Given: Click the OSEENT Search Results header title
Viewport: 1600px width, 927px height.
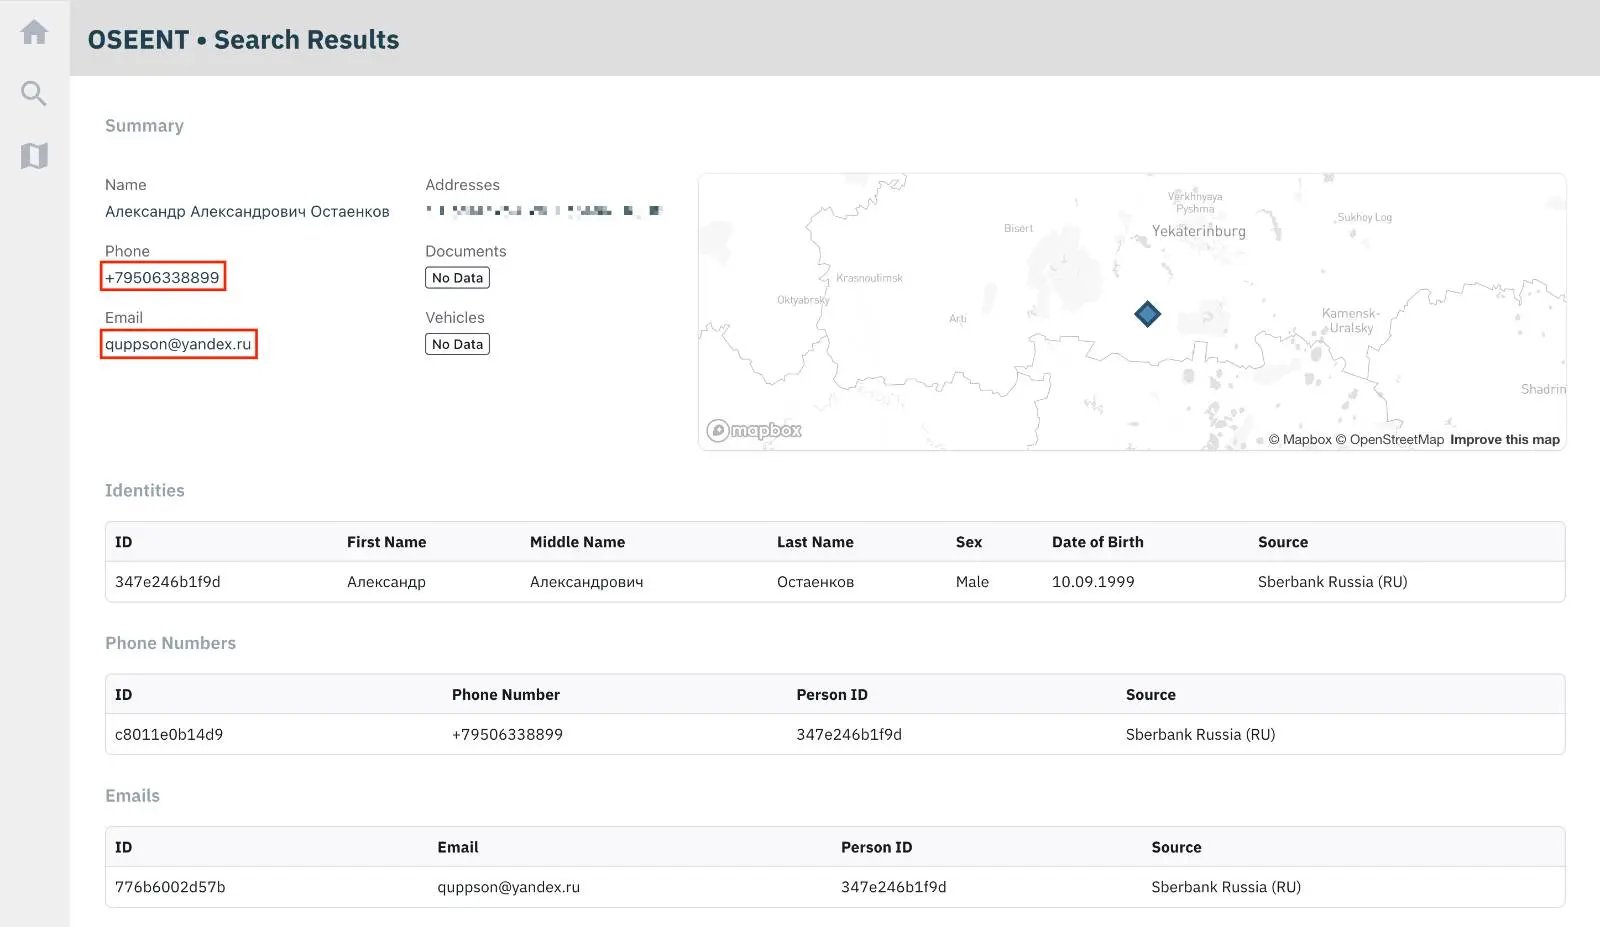Looking at the screenshot, I should pos(243,40).
